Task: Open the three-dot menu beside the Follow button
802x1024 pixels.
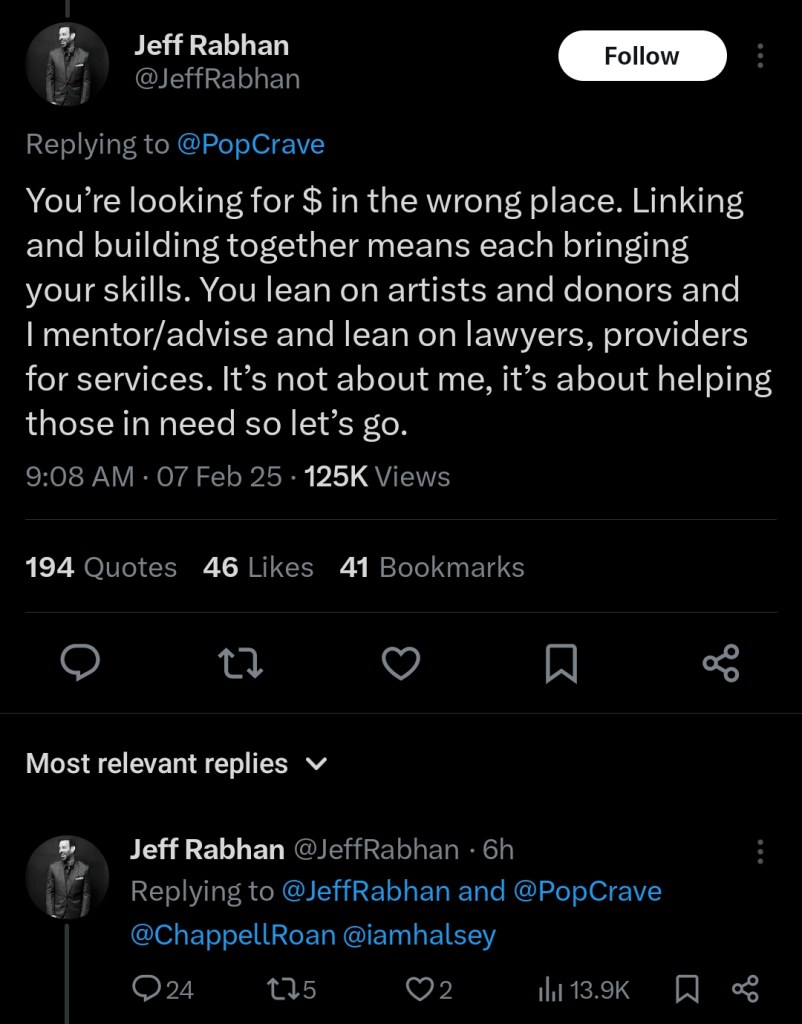Action: click(760, 56)
